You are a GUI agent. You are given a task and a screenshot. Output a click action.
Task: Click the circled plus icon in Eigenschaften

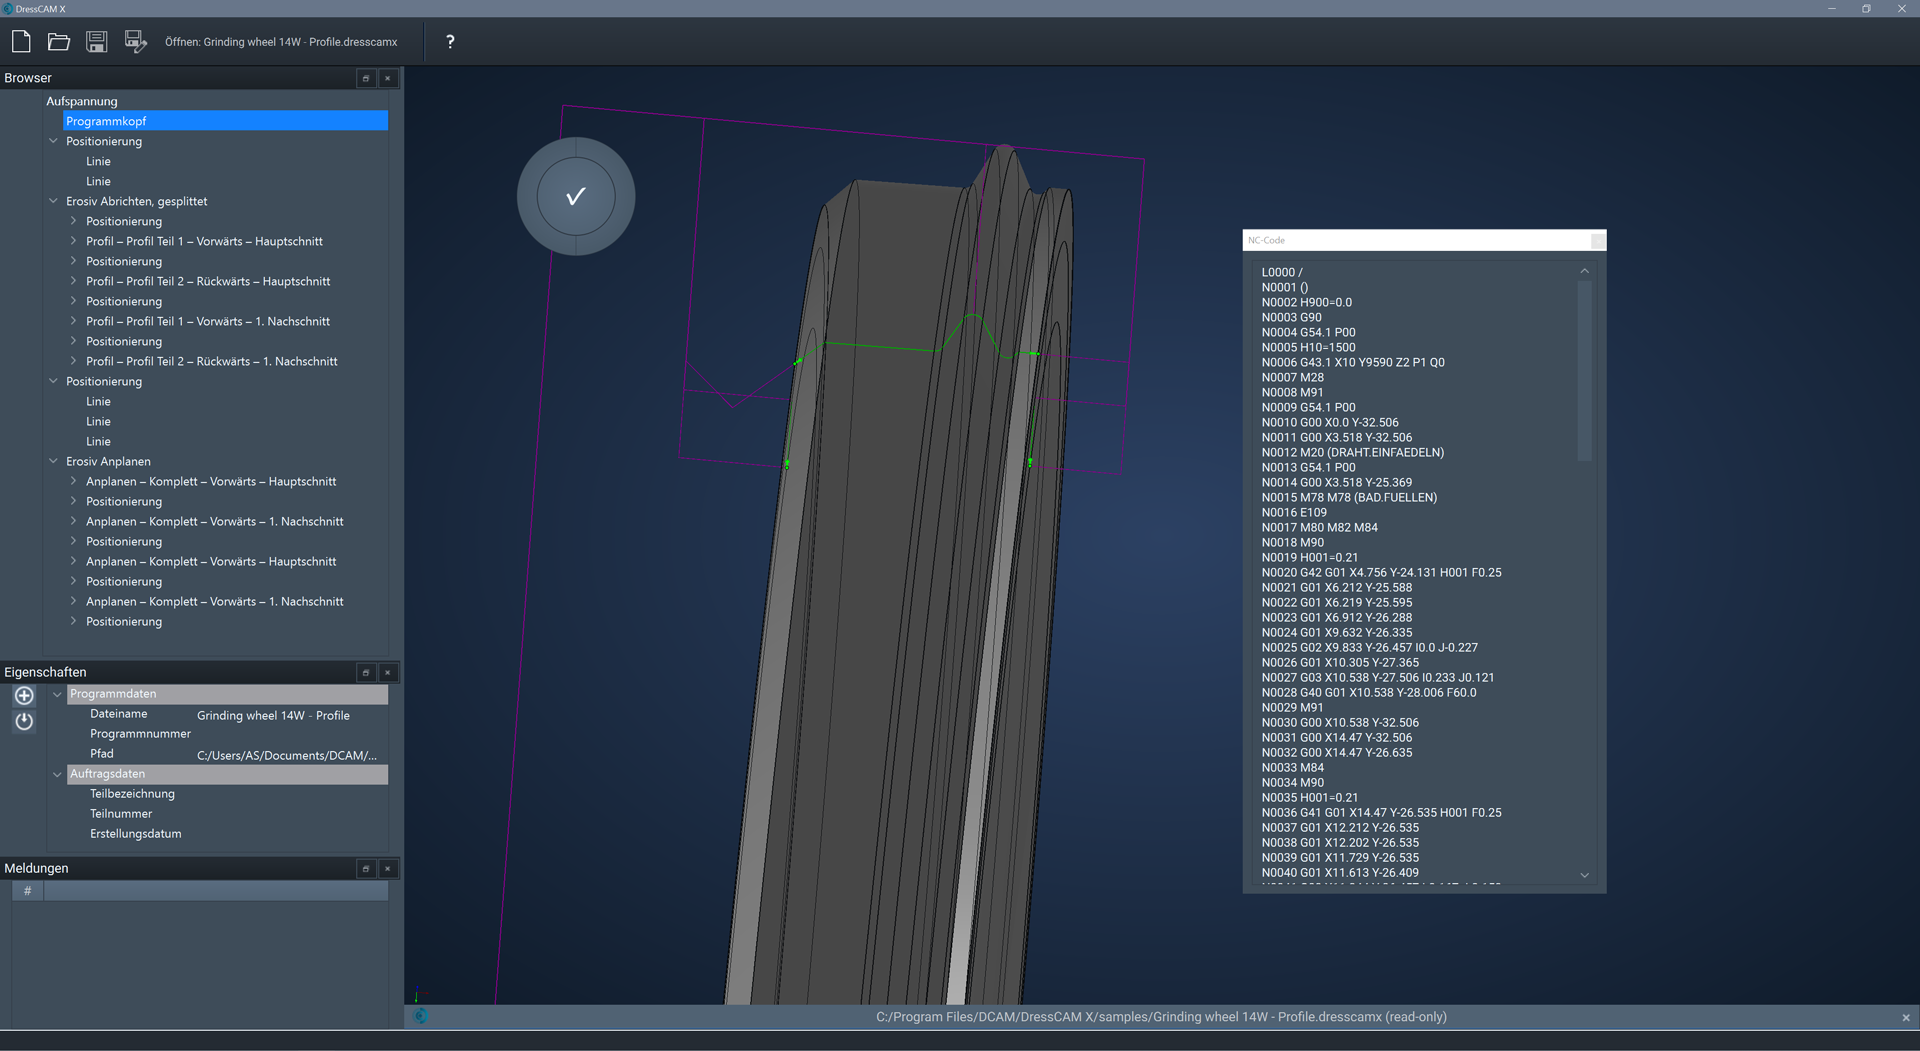(24, 696)
